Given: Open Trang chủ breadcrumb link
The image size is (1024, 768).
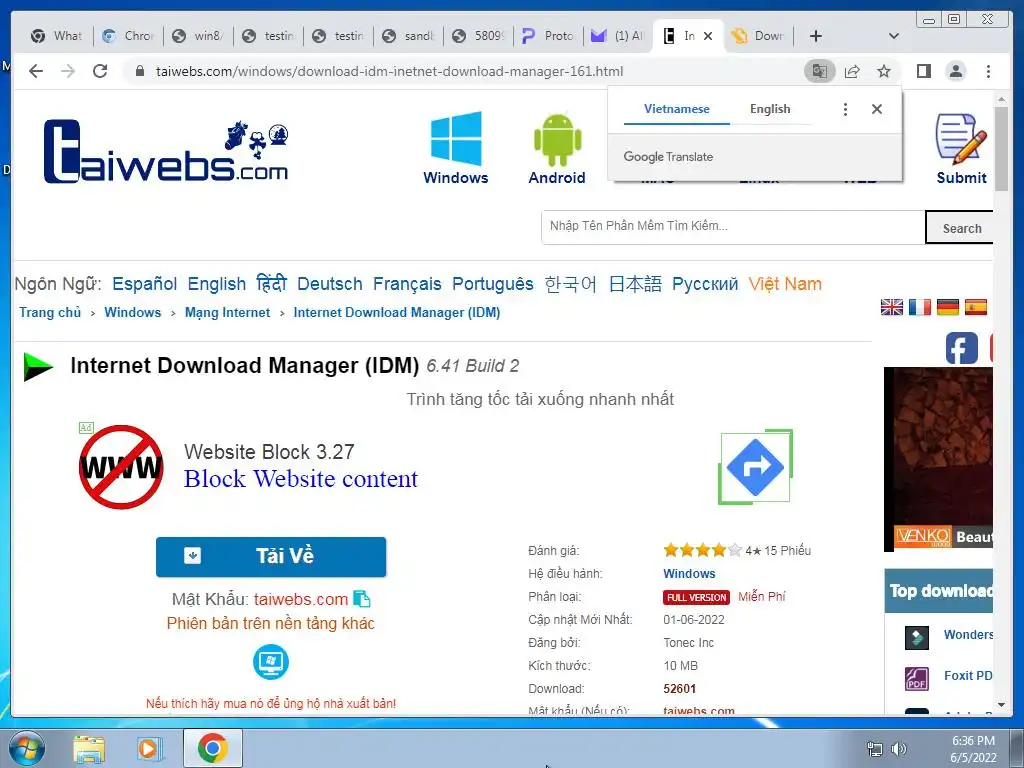Looking at the screenshot, I should 50,312.
